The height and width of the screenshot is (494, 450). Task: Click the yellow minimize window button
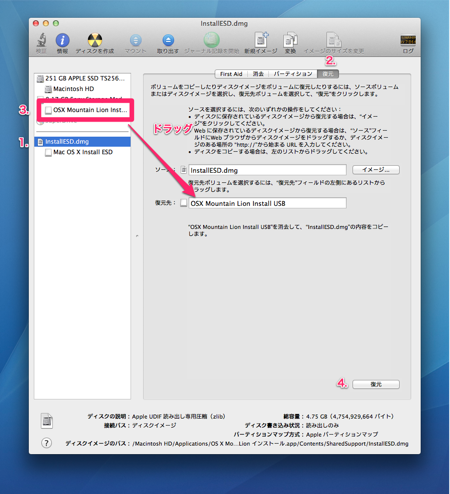pyautogui.click(x=46, y=23)
